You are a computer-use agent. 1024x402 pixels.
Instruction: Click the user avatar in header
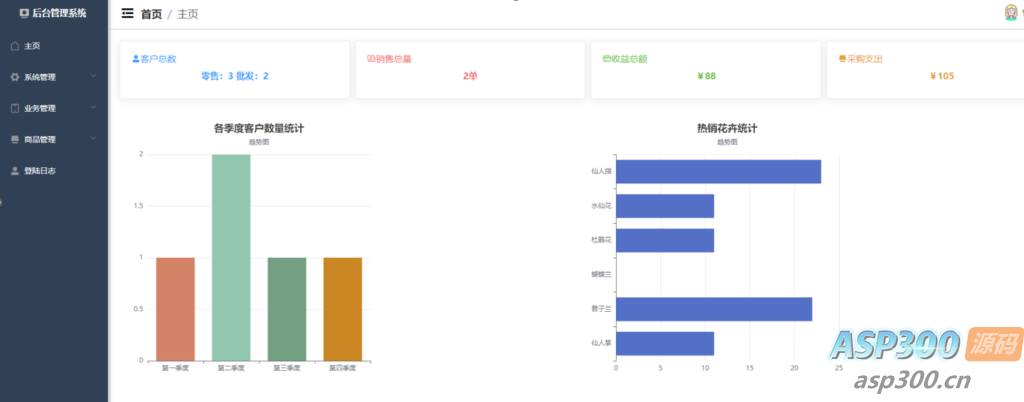click(1010, 13)
